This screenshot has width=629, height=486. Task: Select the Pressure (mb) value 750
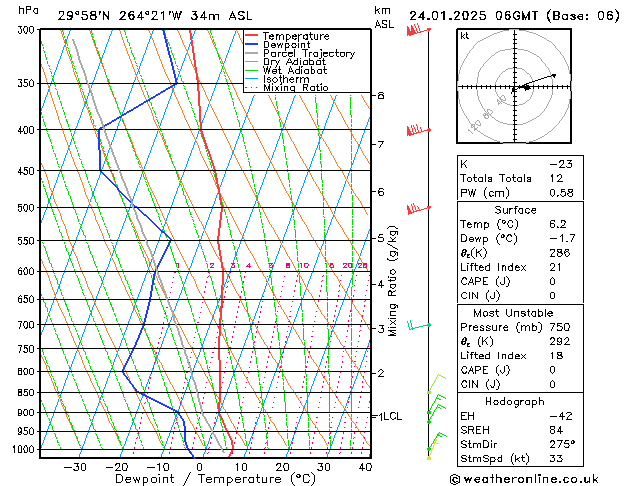pyautogui.click(x=560, y=327)
